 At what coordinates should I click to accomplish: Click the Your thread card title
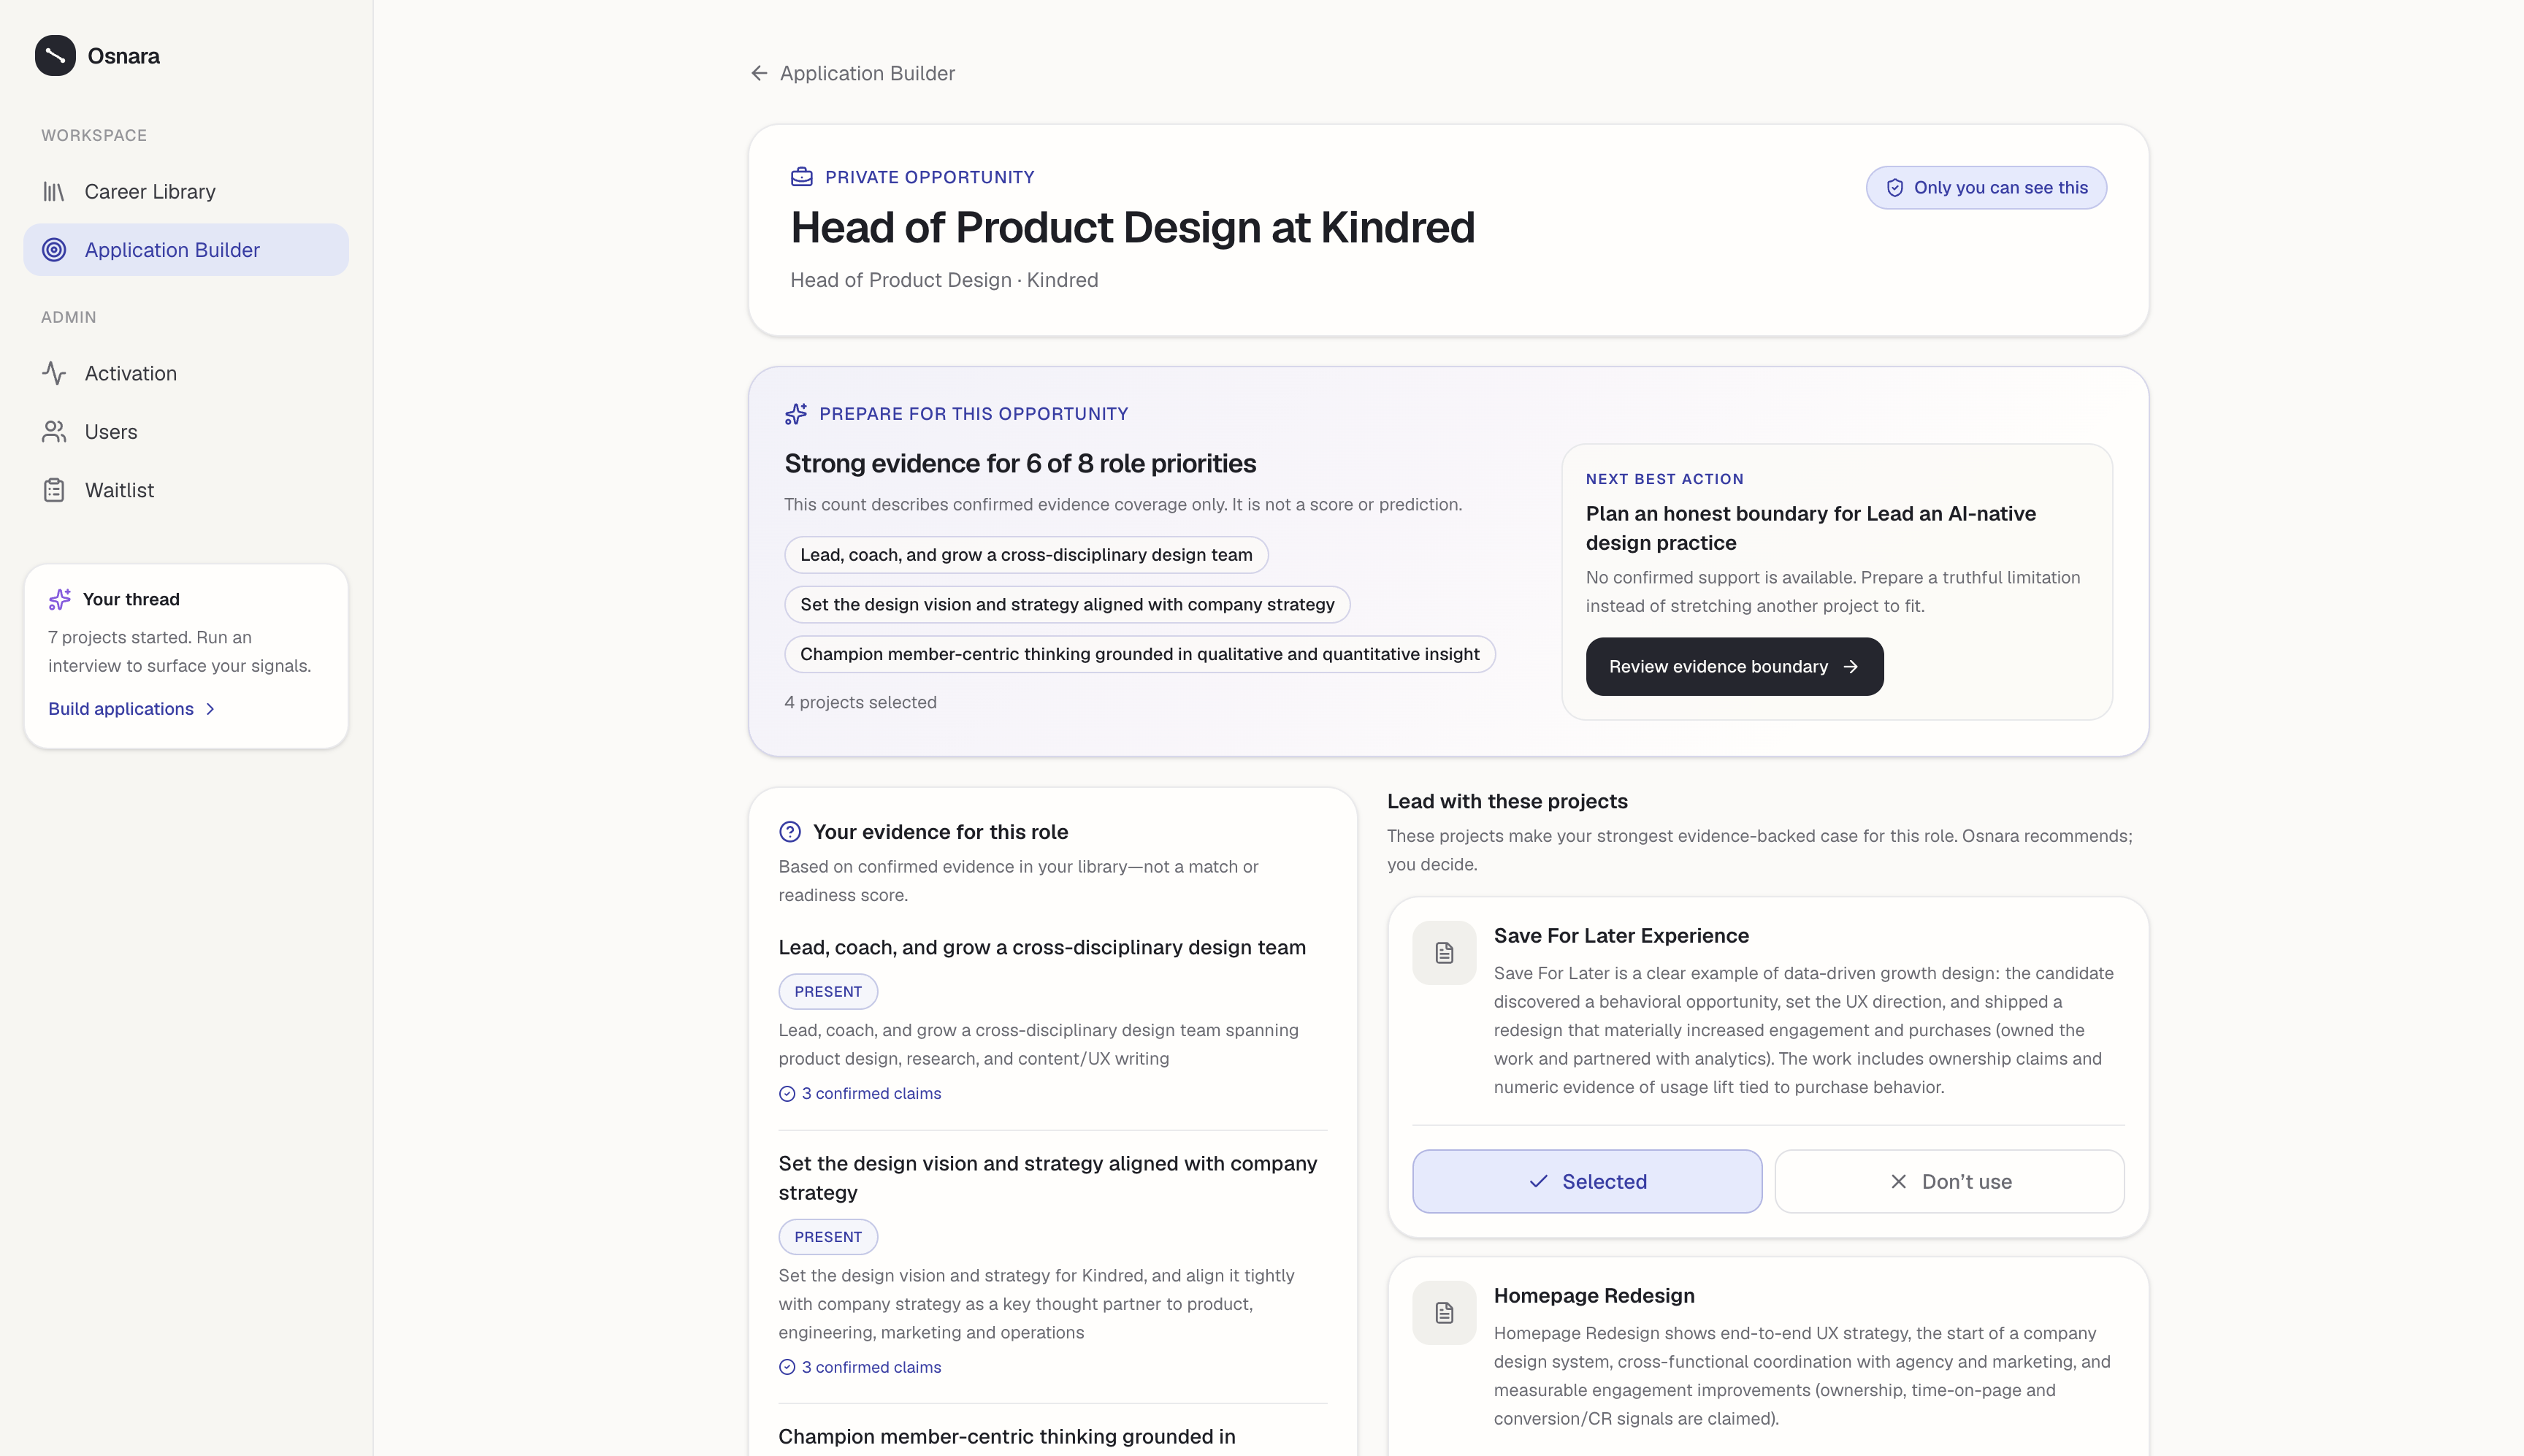pyautogui.click(x=131, y=599)
